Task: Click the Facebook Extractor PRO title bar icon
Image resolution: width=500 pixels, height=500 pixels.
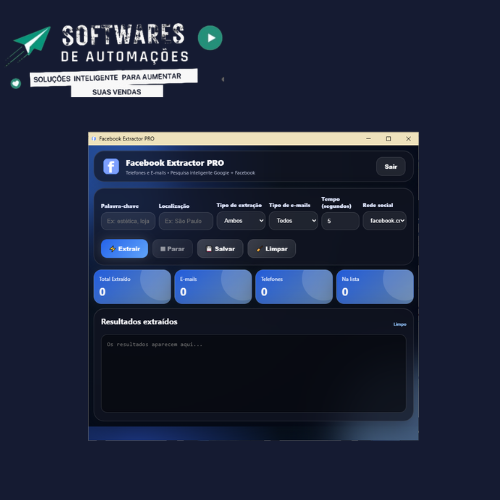Action: coord(94,139)
